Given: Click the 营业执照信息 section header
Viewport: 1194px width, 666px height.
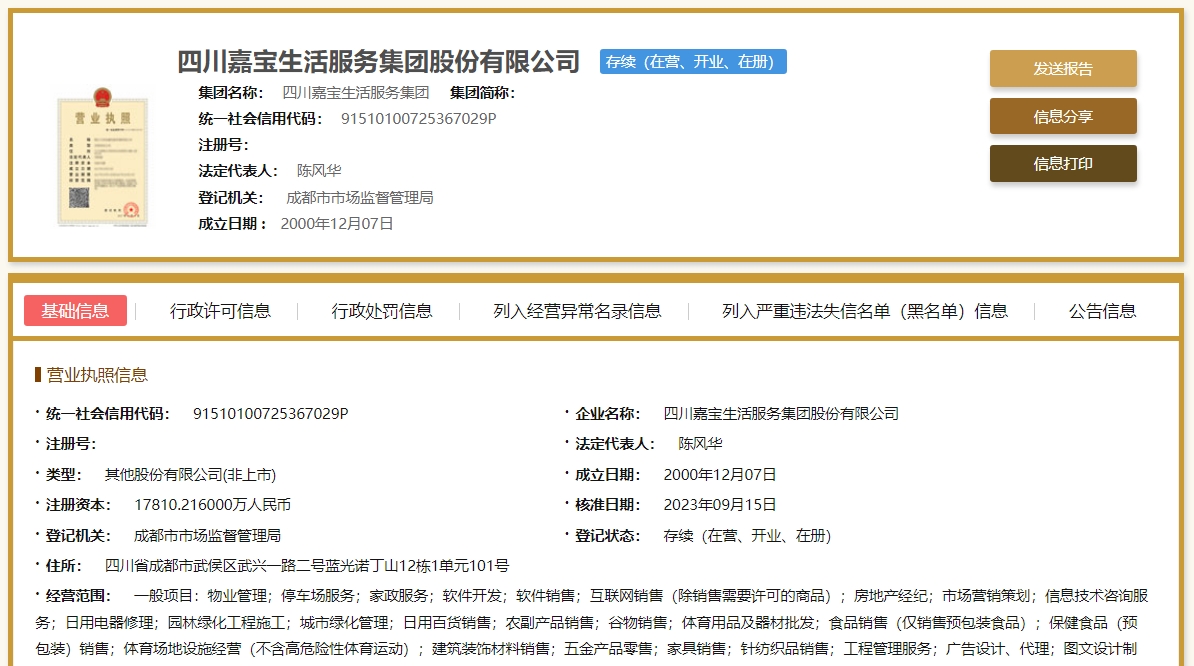Looking at the screenshot, I should click(97, 375).
